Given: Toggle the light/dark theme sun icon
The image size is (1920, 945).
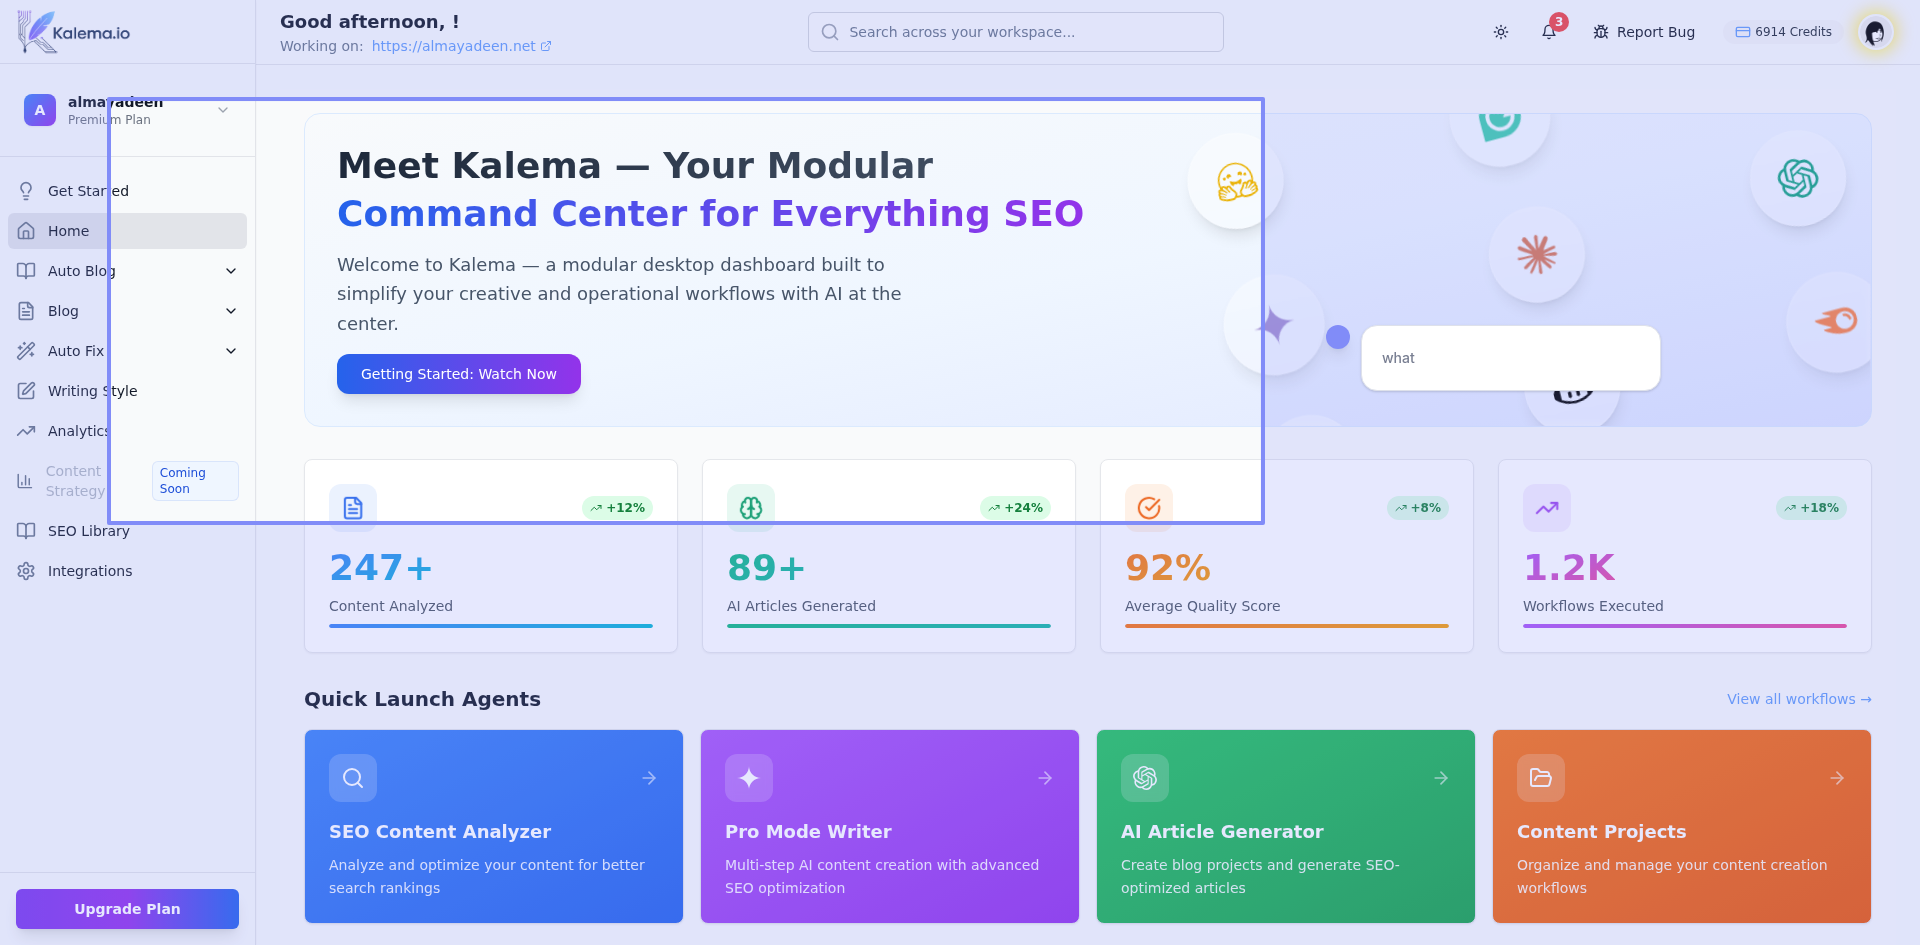Looking at the screenshot, I should 1501,32.
